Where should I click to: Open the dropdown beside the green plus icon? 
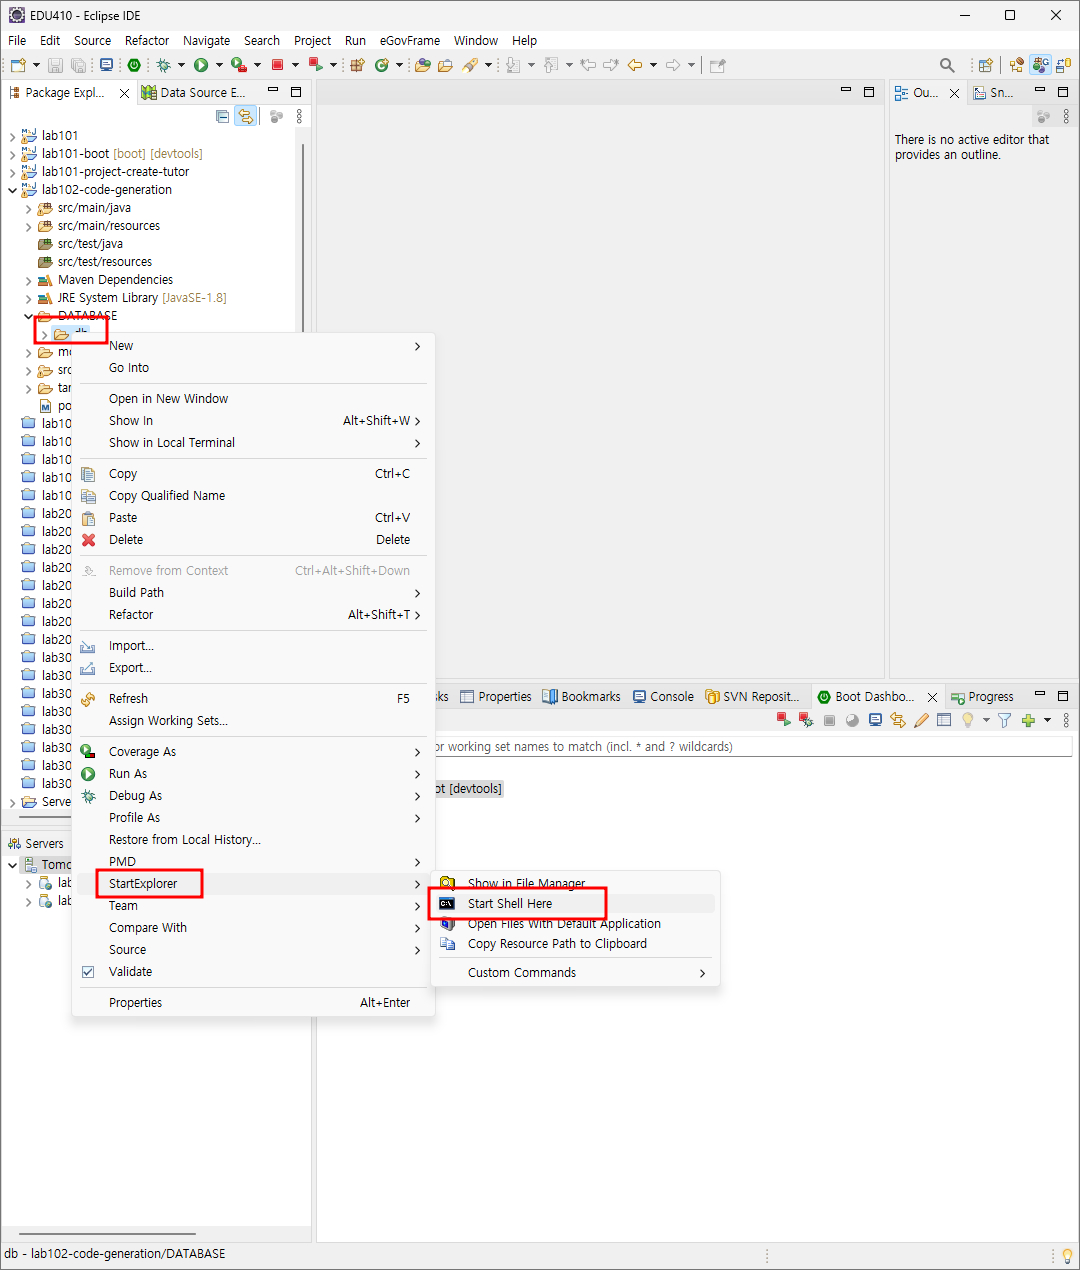1047,720
